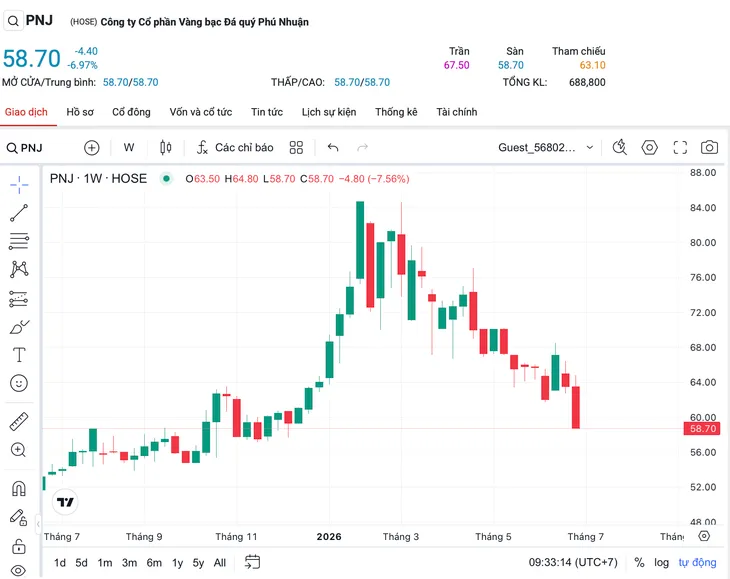Image resolution: width=730 pixels, height=579 pixels.
Task: Toggle tự động auto scale
Action: (x=697, y=563)
